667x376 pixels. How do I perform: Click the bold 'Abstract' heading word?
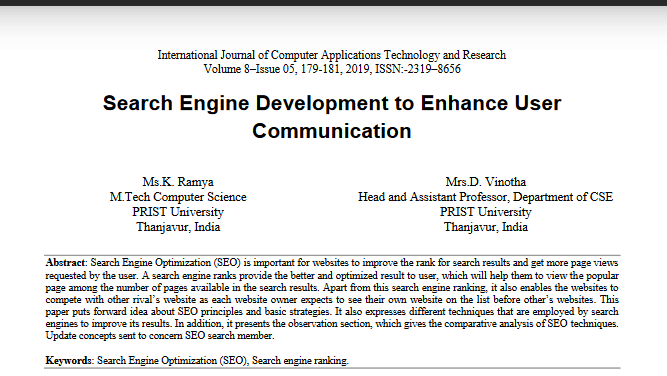pos(66,262)
